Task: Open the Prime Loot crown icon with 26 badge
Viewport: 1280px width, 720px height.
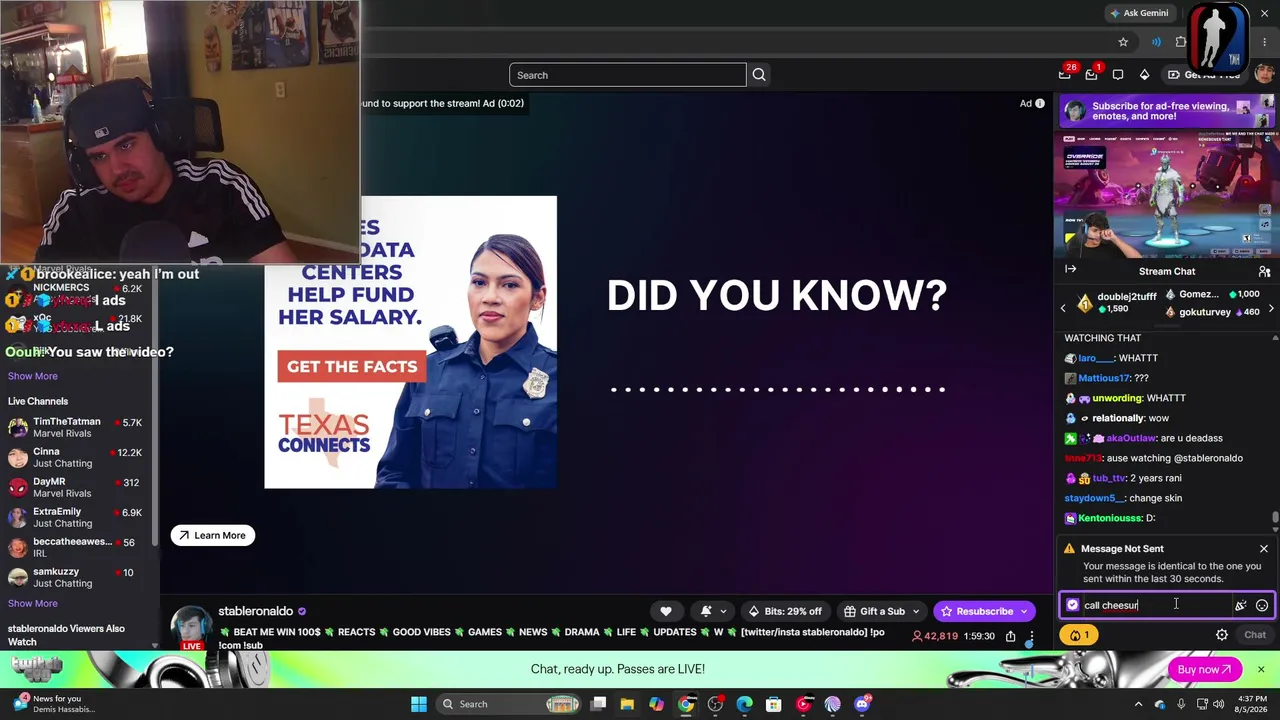Action: [x=1065, y=75]
